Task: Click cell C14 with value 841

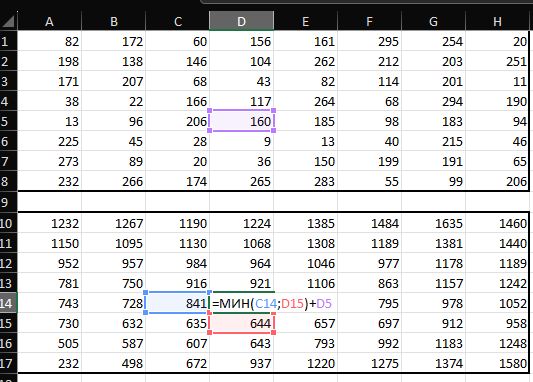Action: point(177,303)
